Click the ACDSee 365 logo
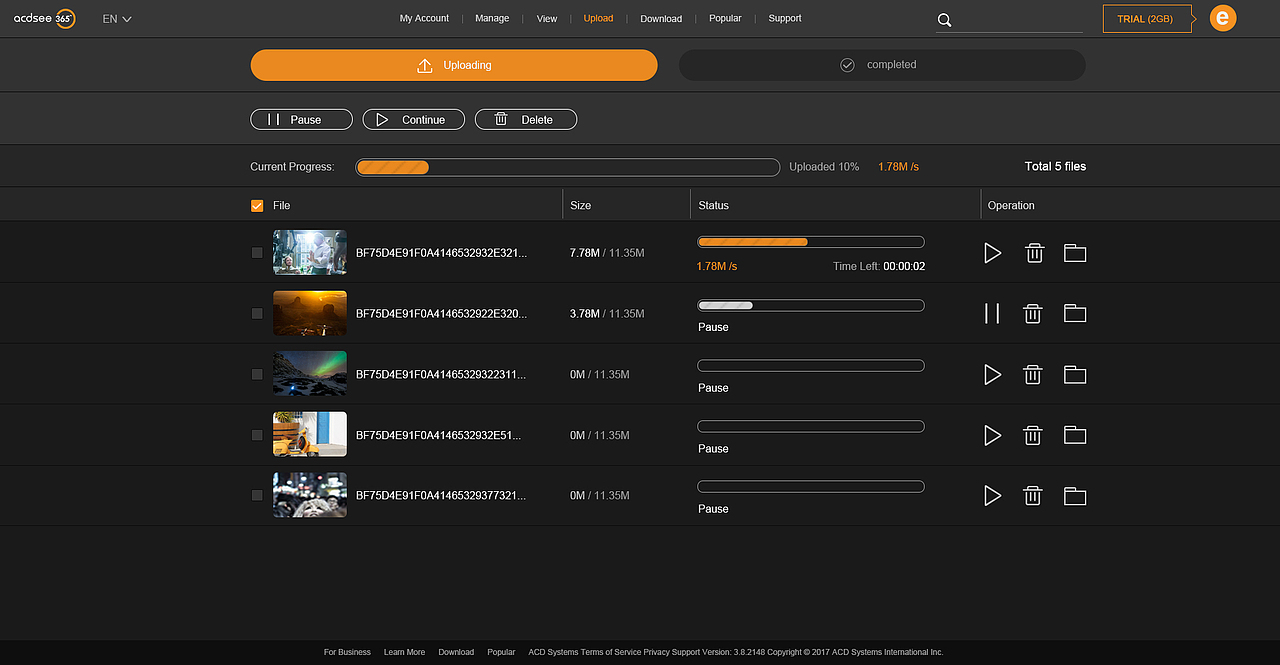1280x665 pixels. (44, 18)
